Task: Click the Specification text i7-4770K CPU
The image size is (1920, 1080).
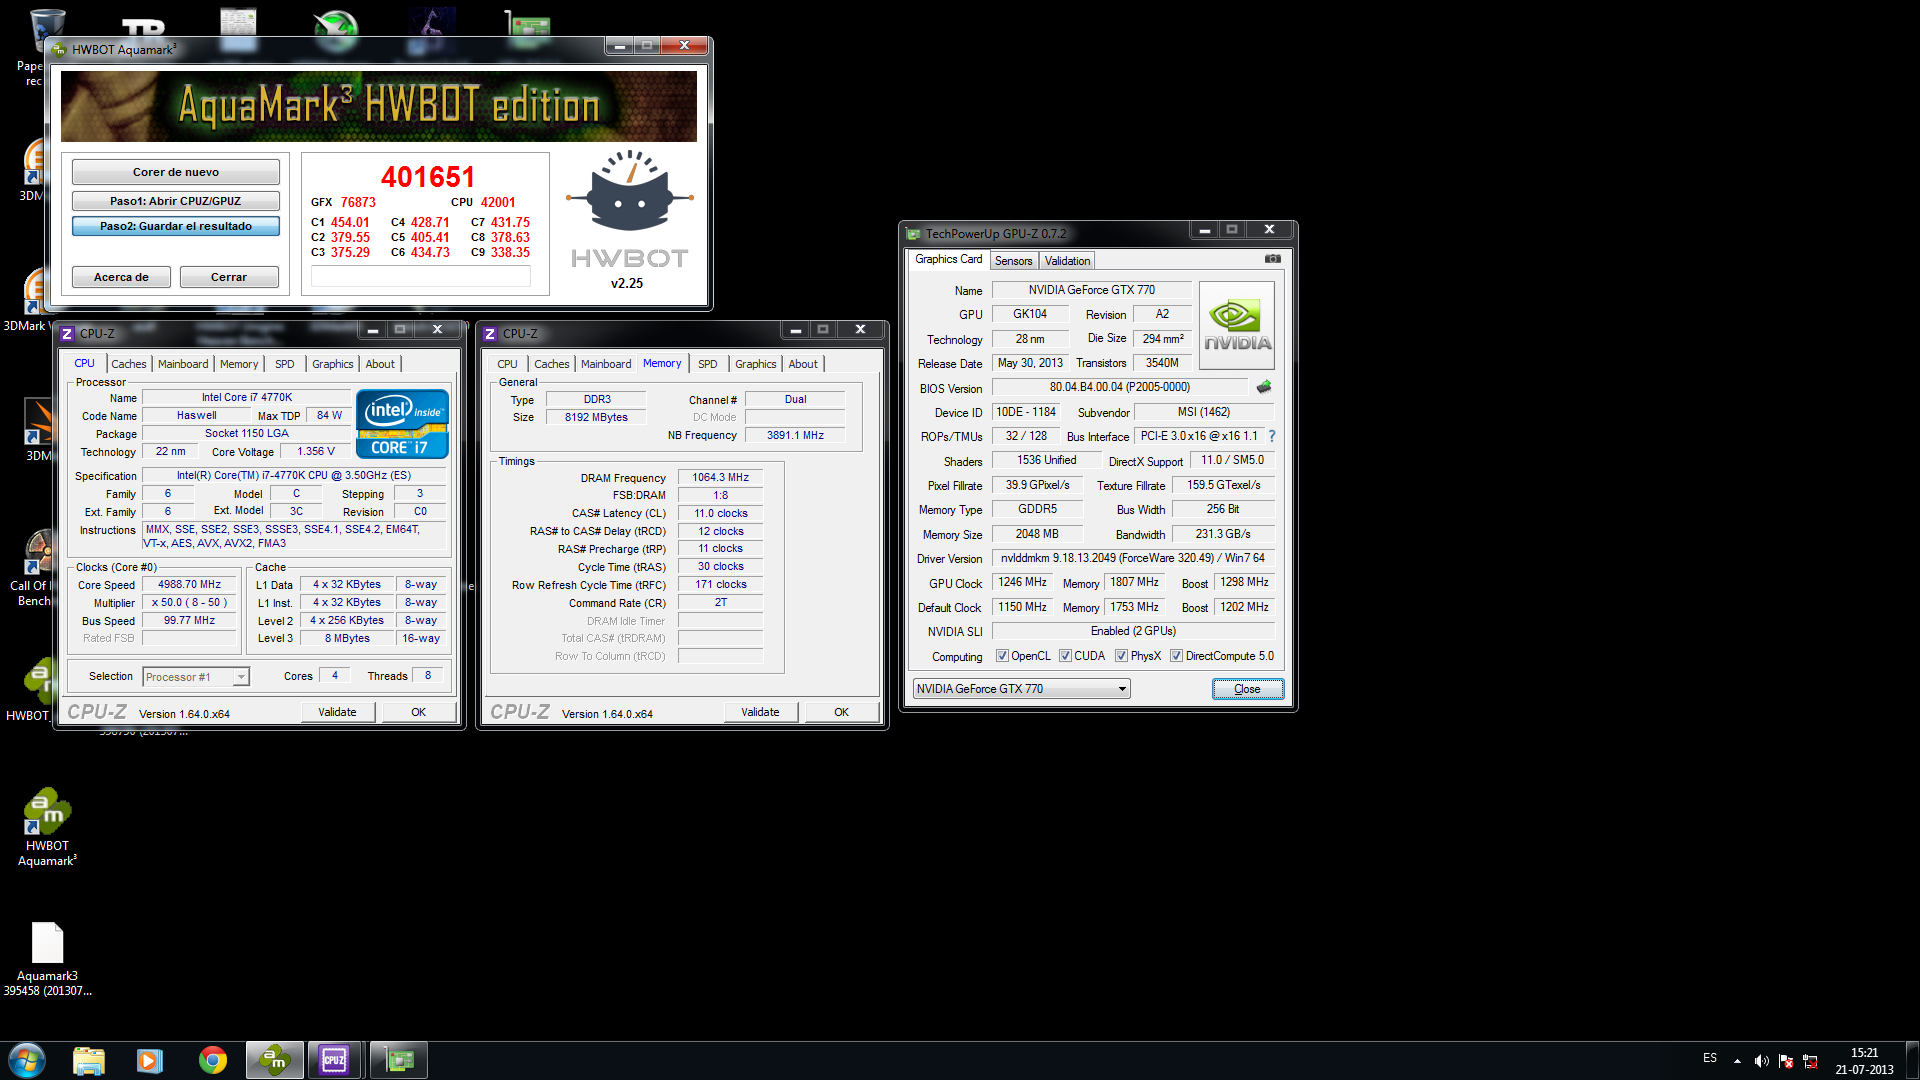Action: (294, 475)
